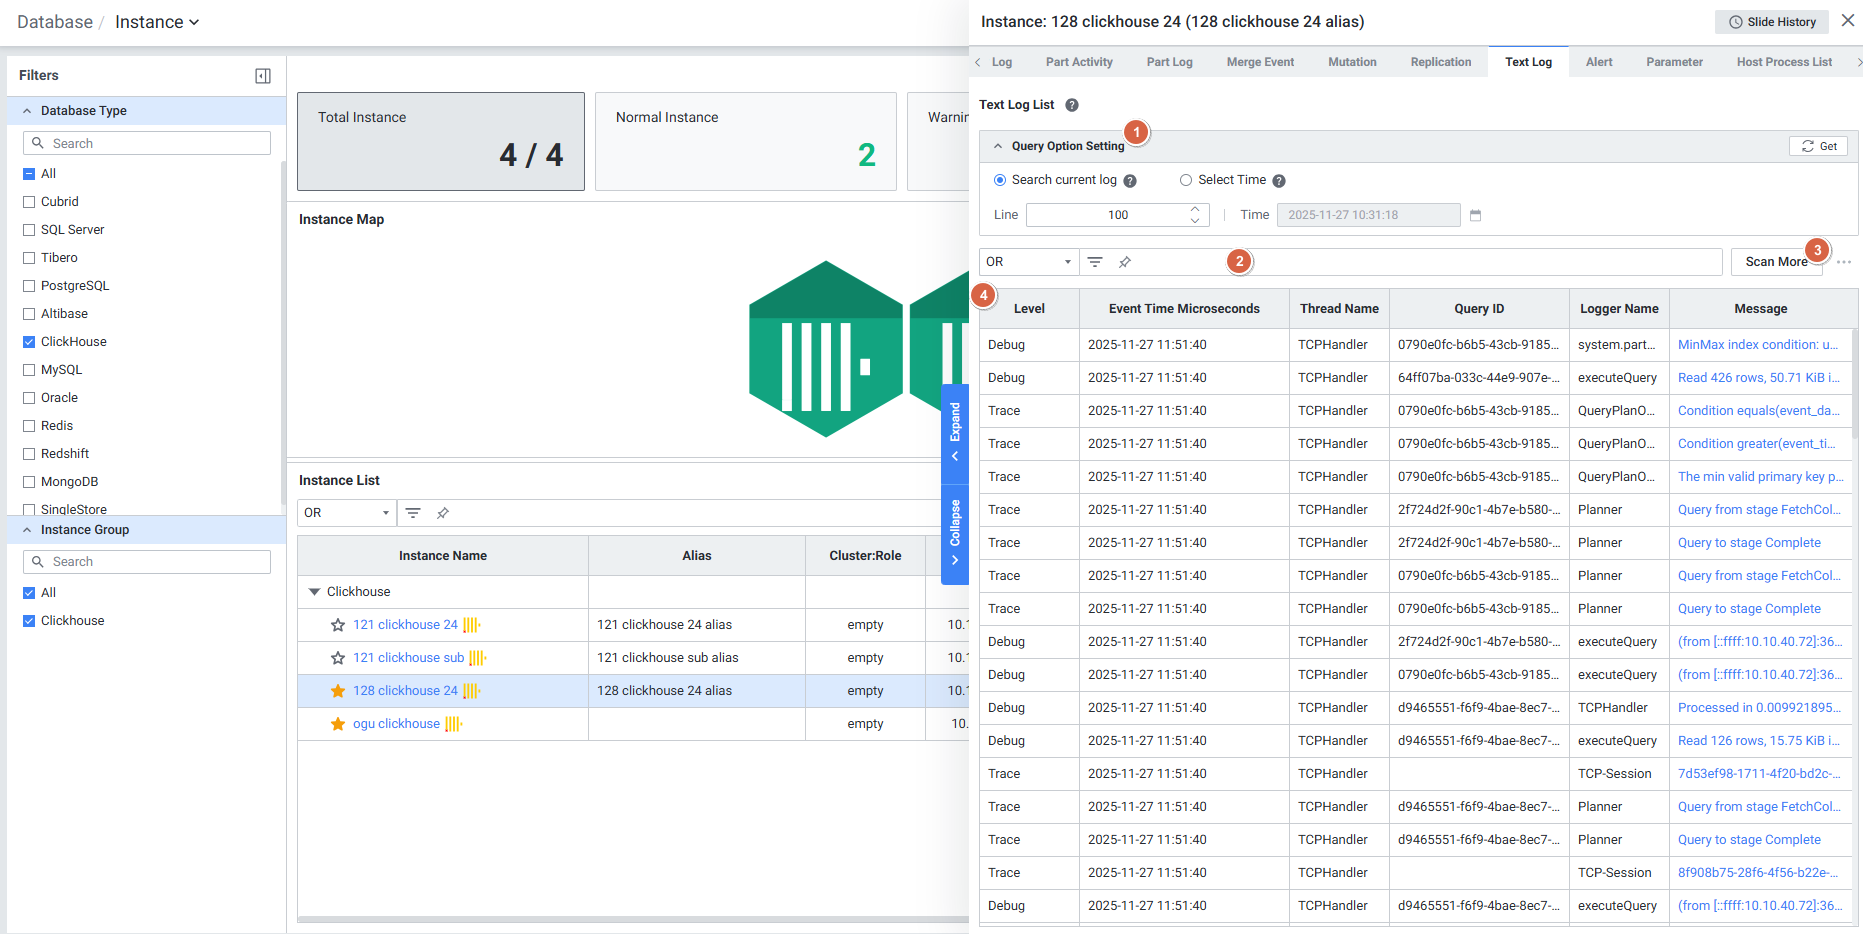Unfavorite the ogu clickhouse star
The height and width of the screenshot is (934, 1863).
(x=338, y=724)
